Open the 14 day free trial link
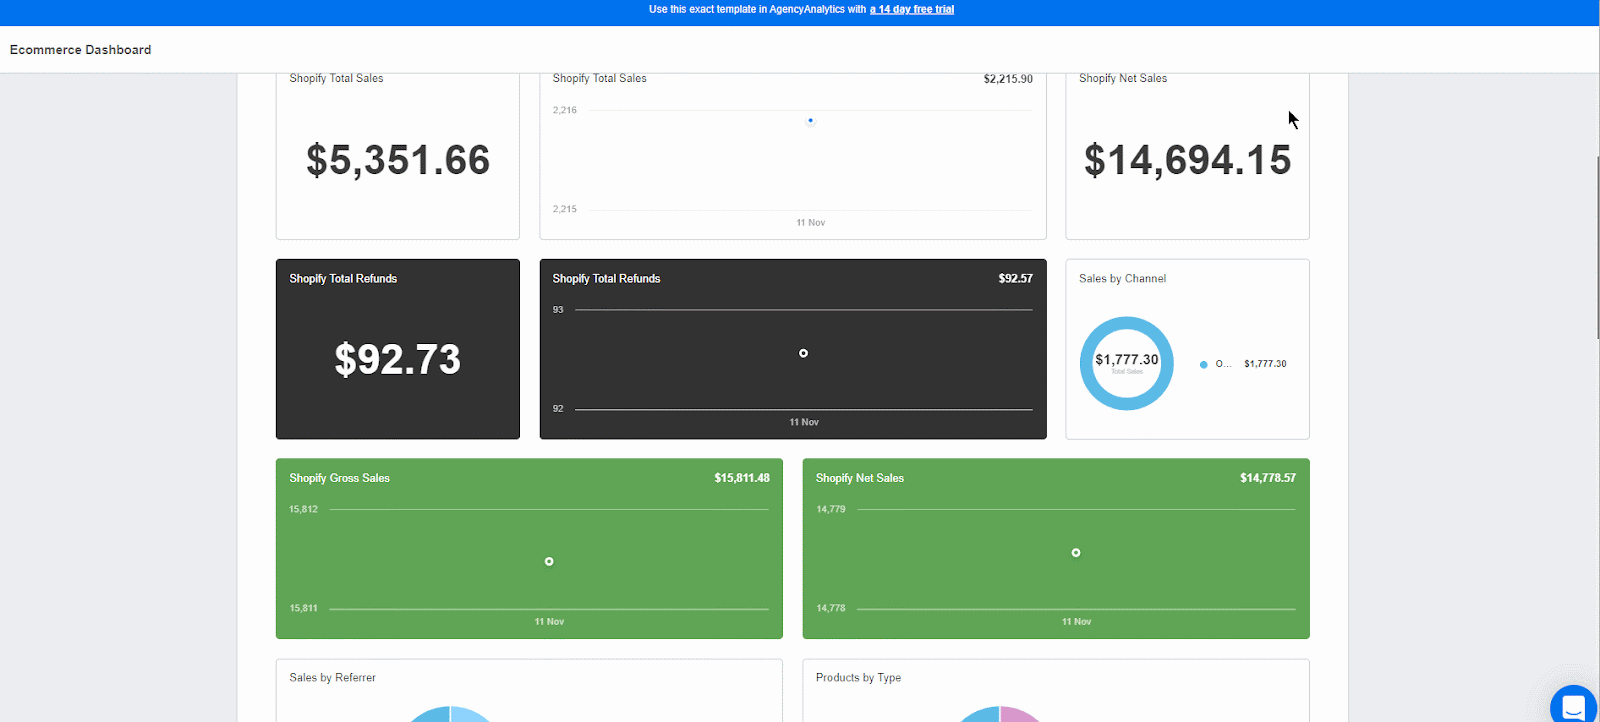 (911, 9)
